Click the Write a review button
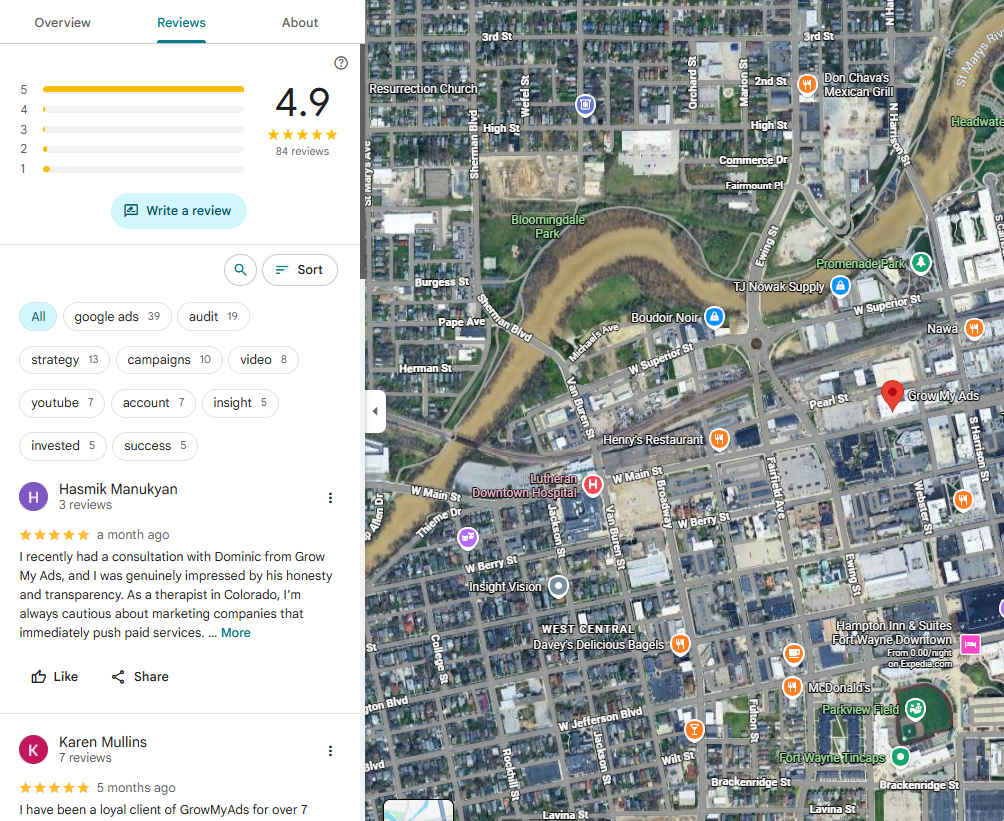Screen dimensions: 1004x821 (179, 211)
